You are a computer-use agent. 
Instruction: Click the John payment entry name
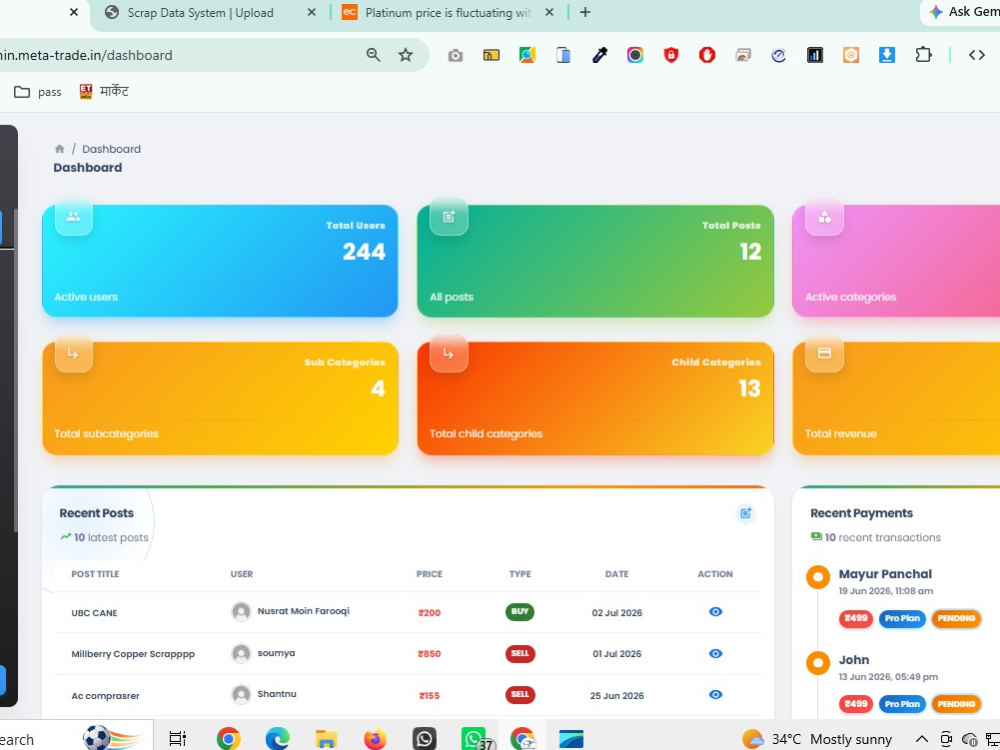(x=853, y=660)
